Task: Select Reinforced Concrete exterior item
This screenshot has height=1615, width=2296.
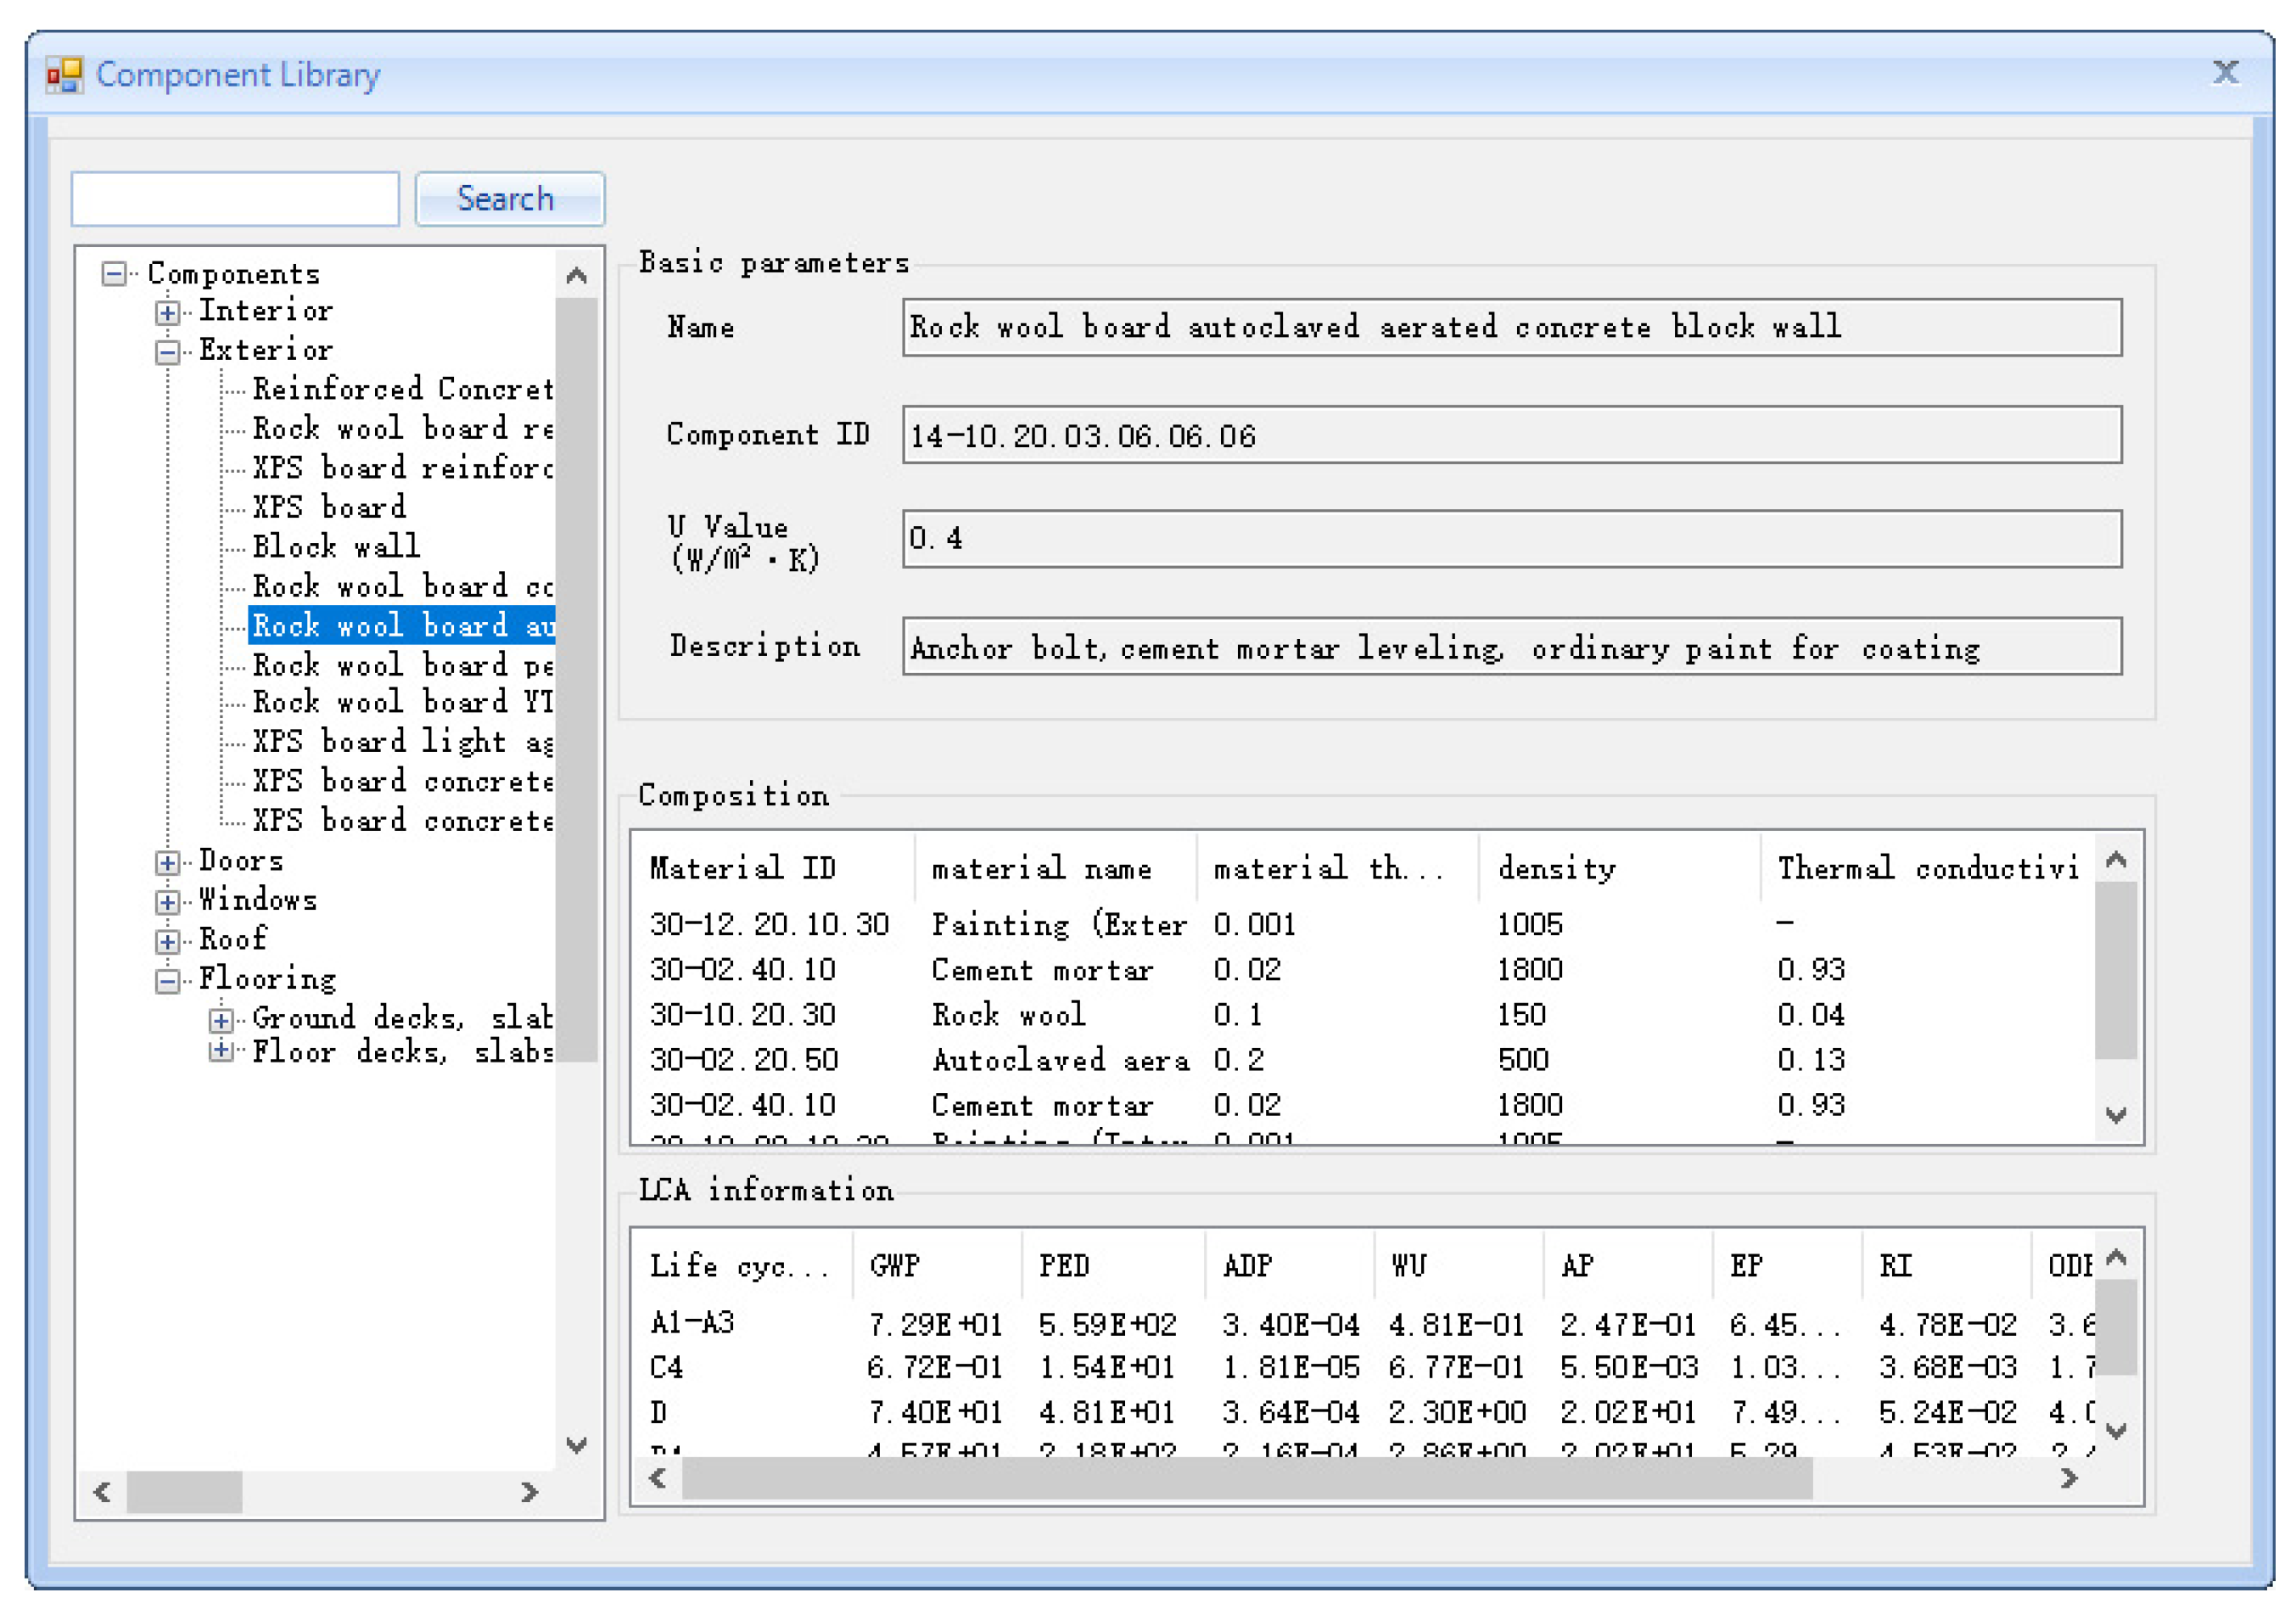Action: 400,389
